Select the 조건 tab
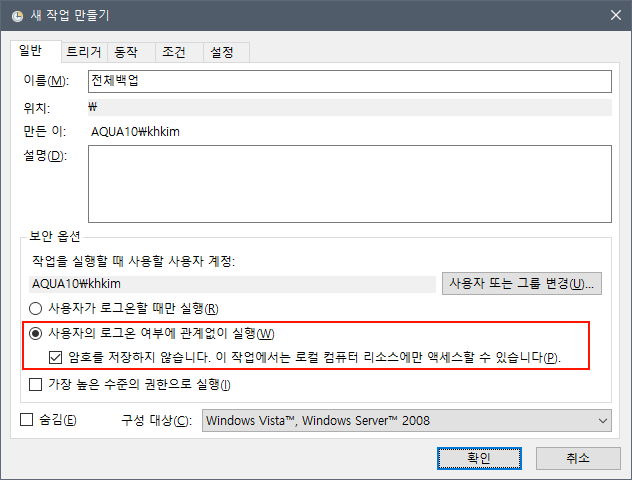The image size is (632, 480). click(176, 52)
